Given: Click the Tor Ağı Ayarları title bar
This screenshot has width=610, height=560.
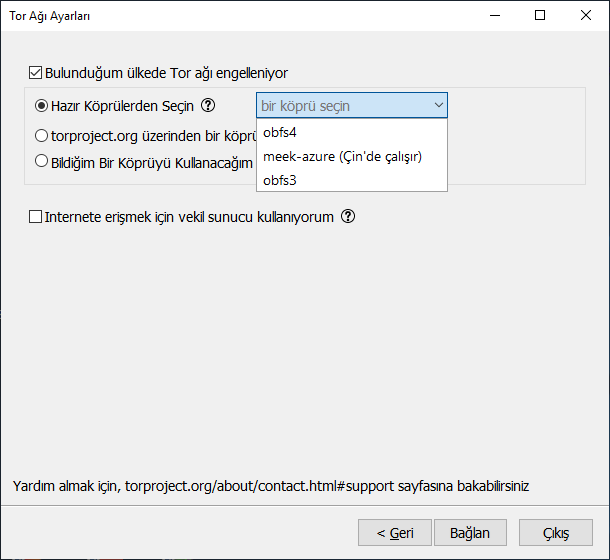Looking at the screenshot, I should click(250, 15).
